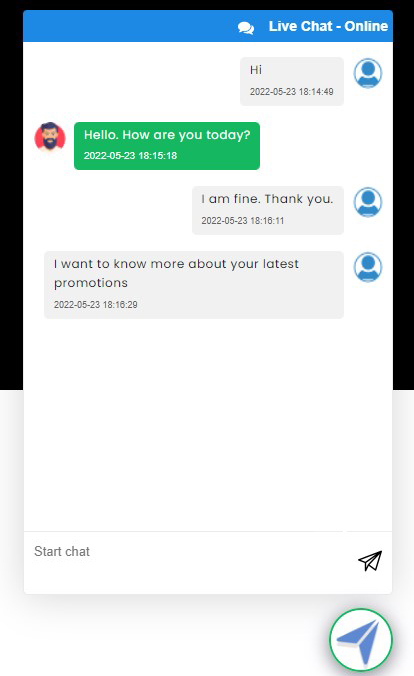Click the speech bubbles icon in header
The height and width of the screenshot is (676, 414).
coord(246,28)
